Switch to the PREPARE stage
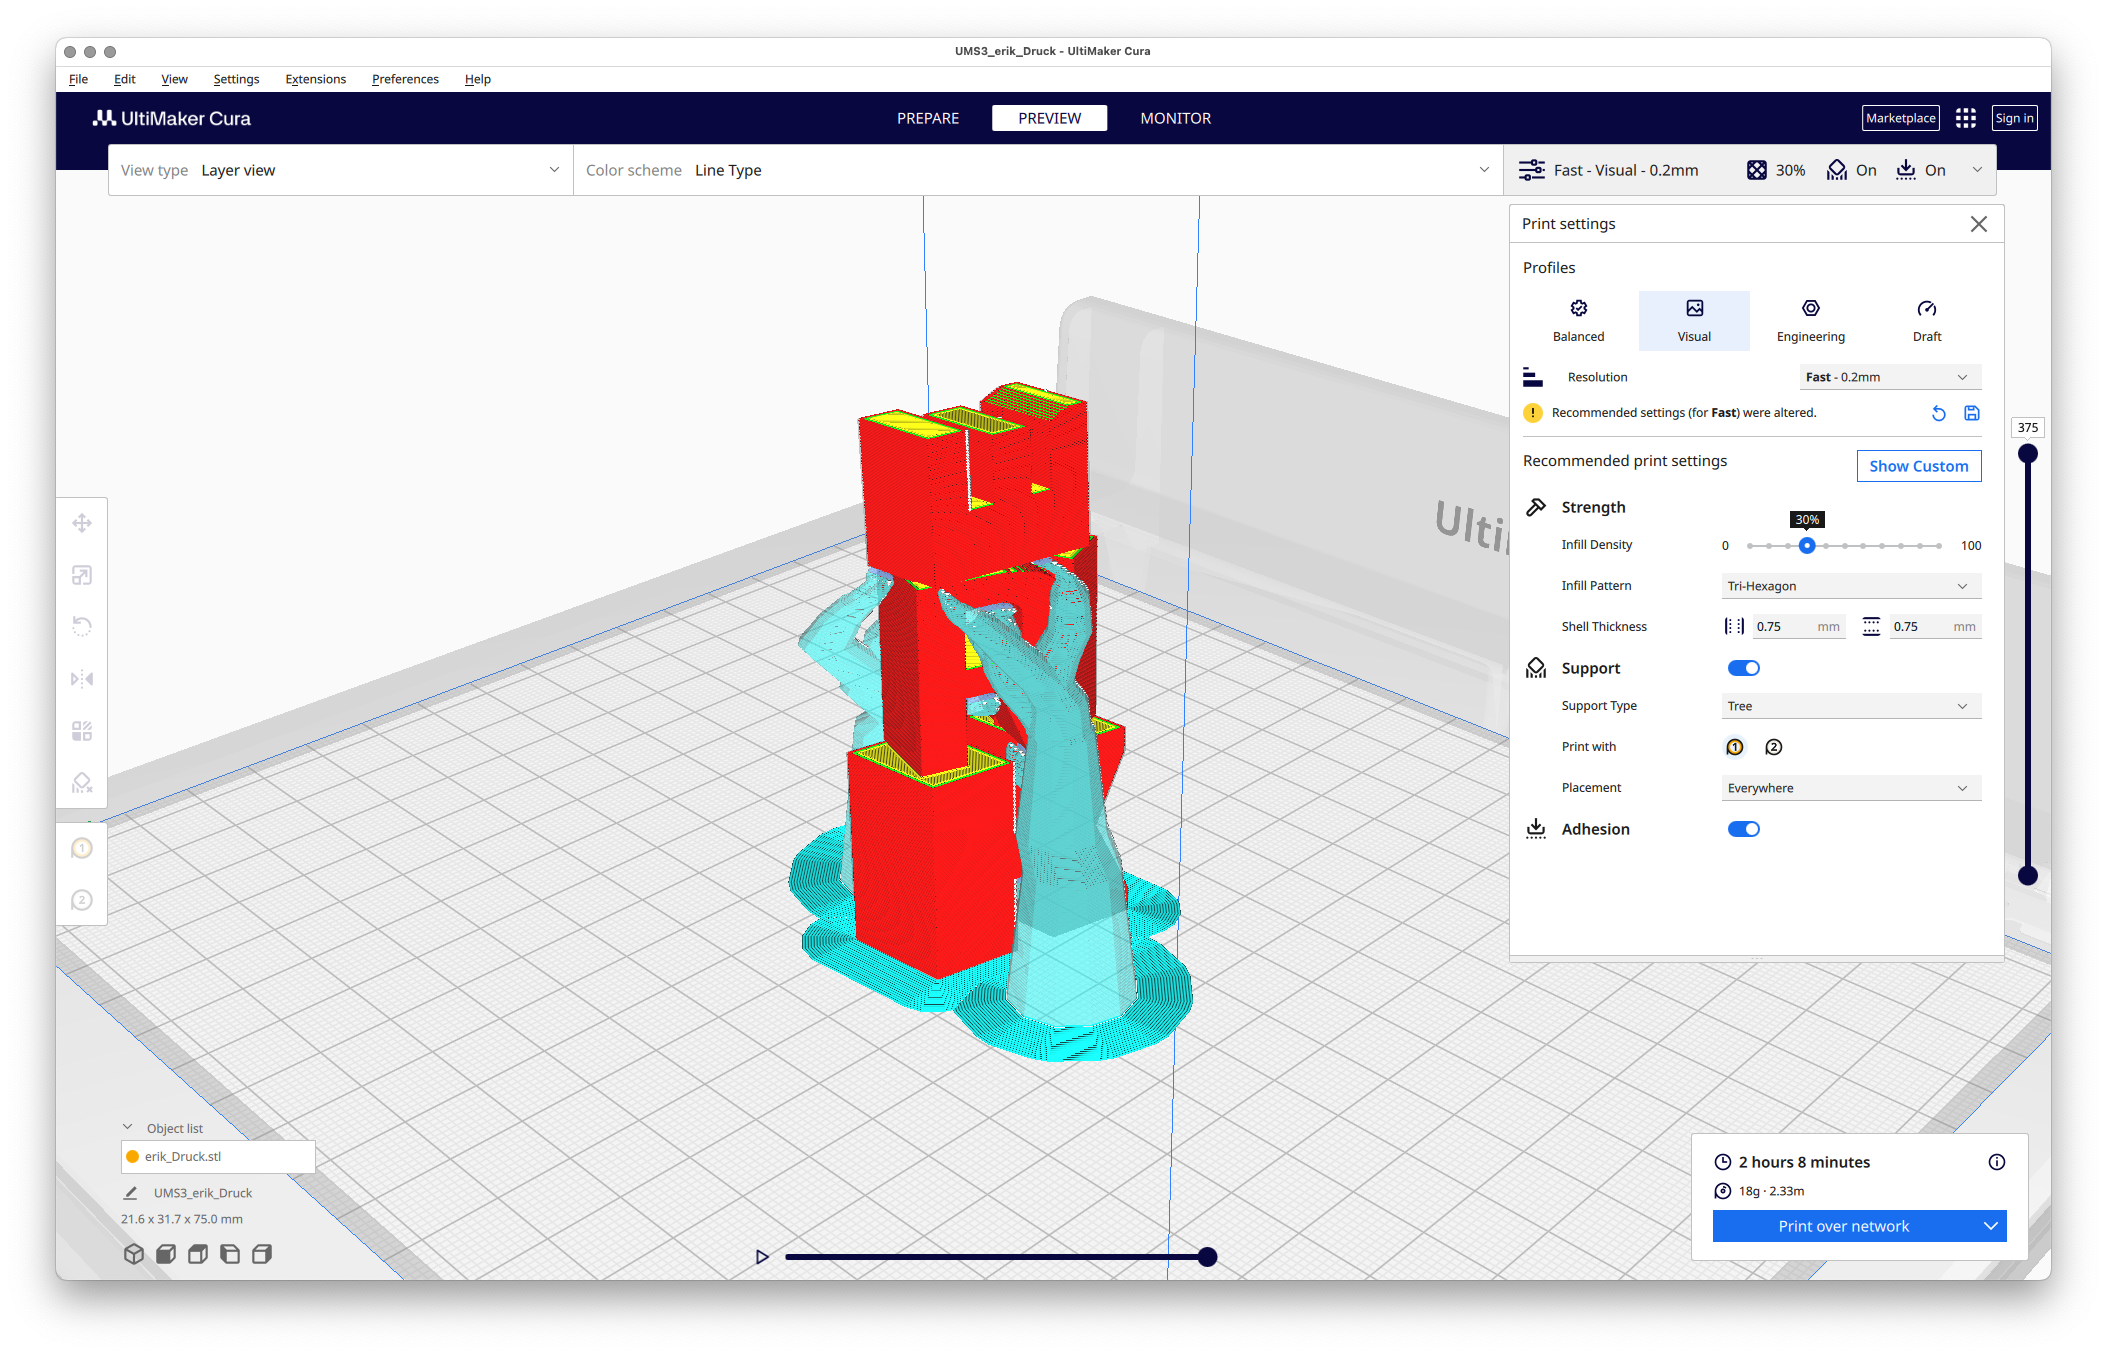Screen dimensions: 2107x1354 [x=927, y=118]
